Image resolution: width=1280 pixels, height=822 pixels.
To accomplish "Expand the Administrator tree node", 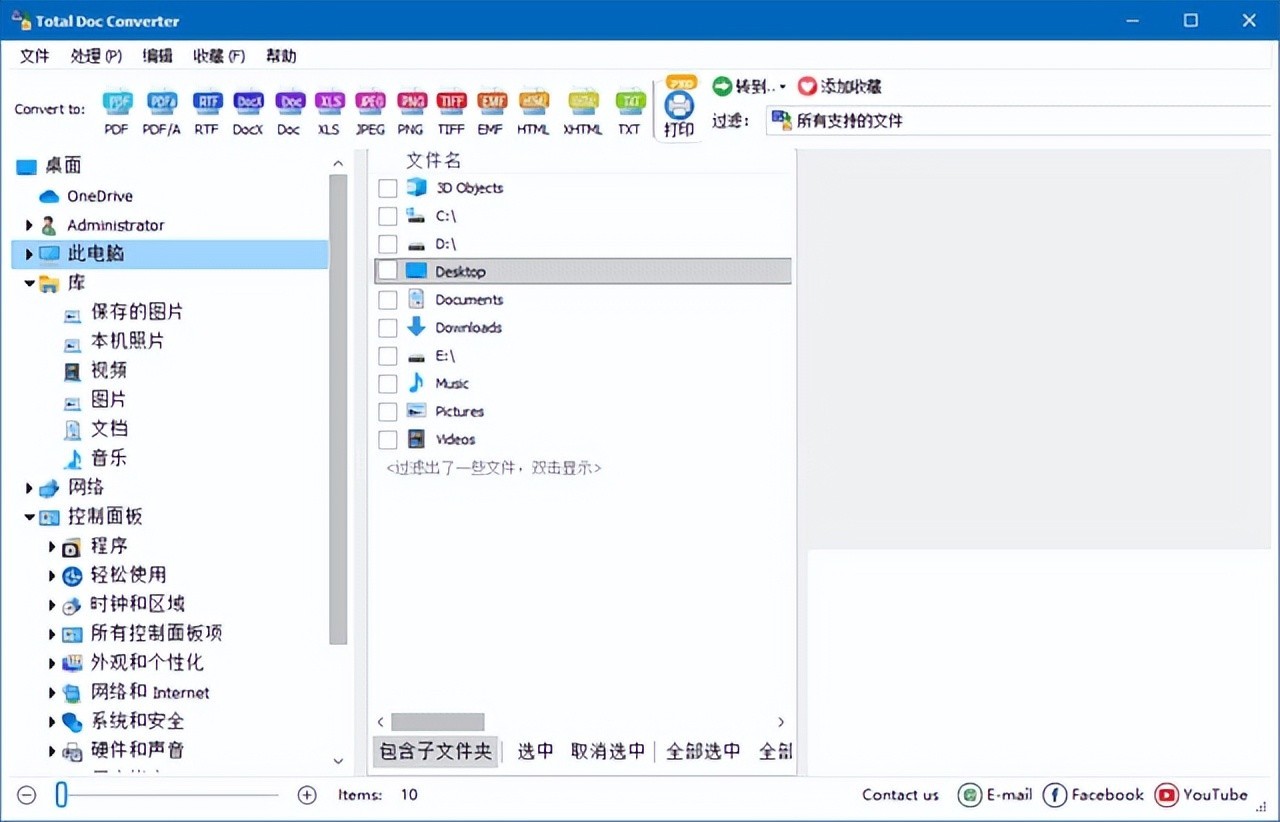I will point(29,225).
